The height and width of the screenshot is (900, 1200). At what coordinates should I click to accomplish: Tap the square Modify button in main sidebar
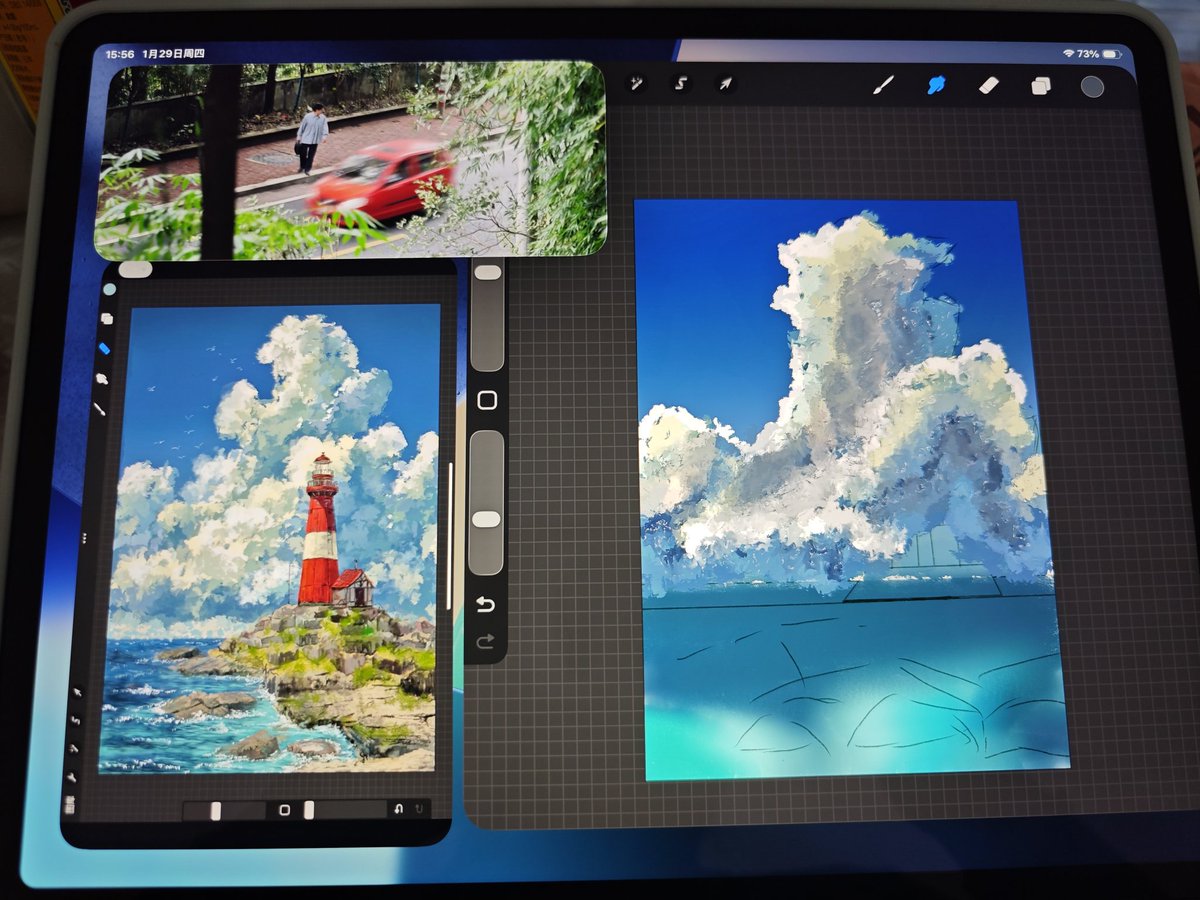[x=487, y=401]
